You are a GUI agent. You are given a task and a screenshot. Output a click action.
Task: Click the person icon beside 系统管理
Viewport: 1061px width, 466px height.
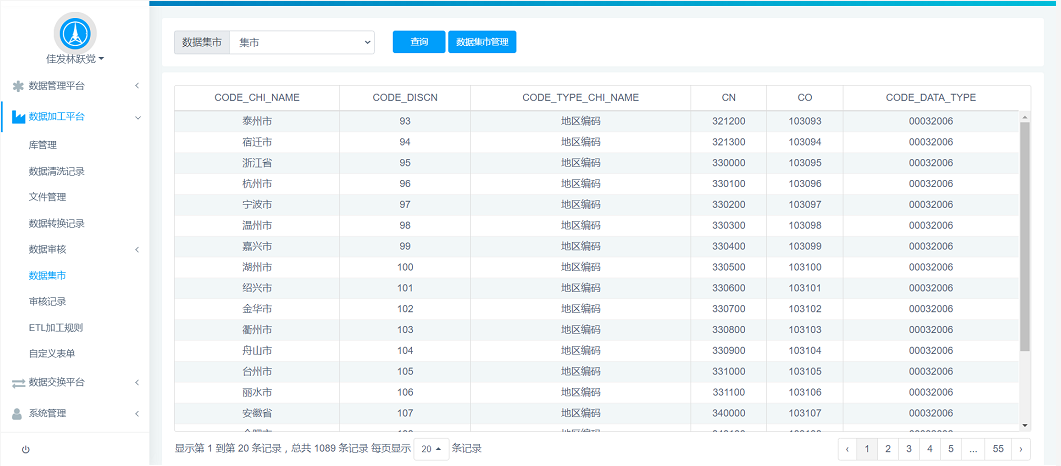point(18,413)
